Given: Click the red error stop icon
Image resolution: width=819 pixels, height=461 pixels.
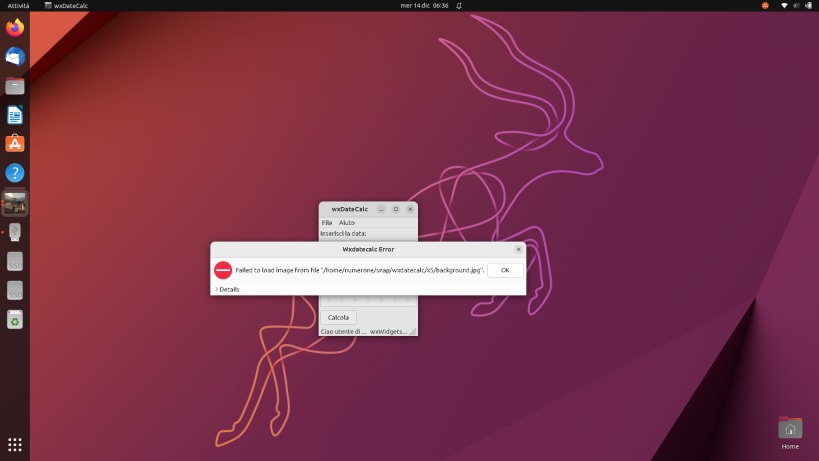Looking at the screenshot, I should click(x=223, y=270).
